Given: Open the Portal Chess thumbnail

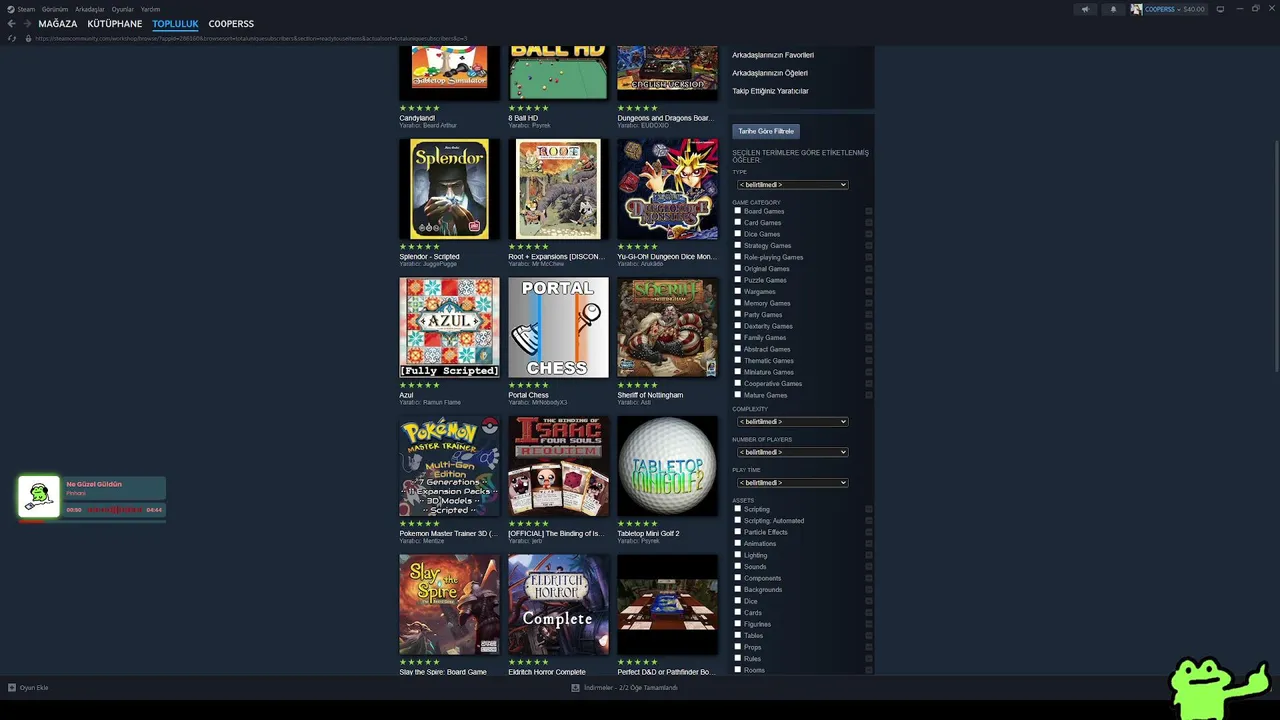Looking at the screenshot, I should (x=558, y=327).
